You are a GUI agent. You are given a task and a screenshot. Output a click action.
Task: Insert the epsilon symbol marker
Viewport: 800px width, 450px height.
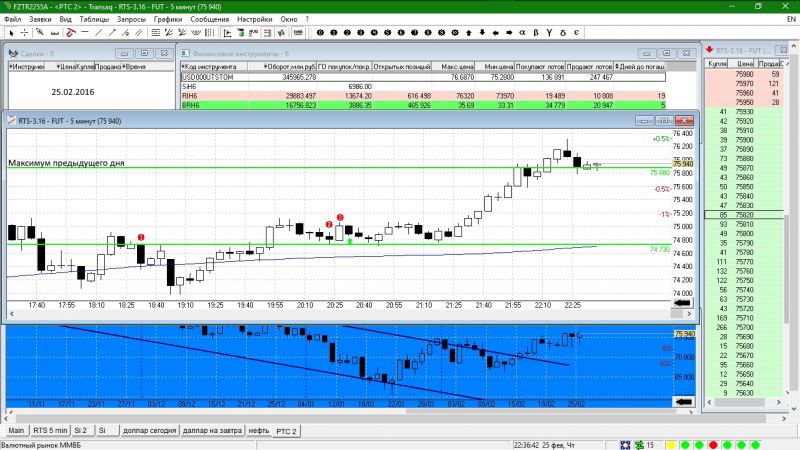coord(577,33)
